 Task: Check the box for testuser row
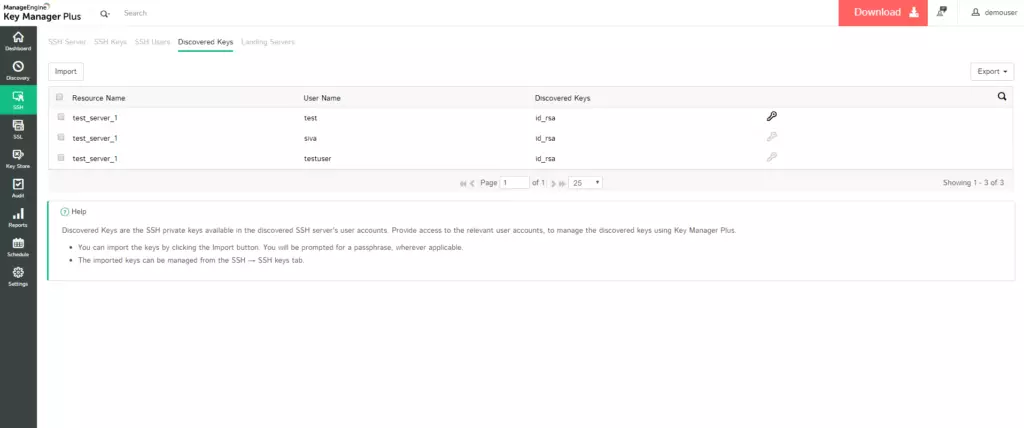point(60,157)
